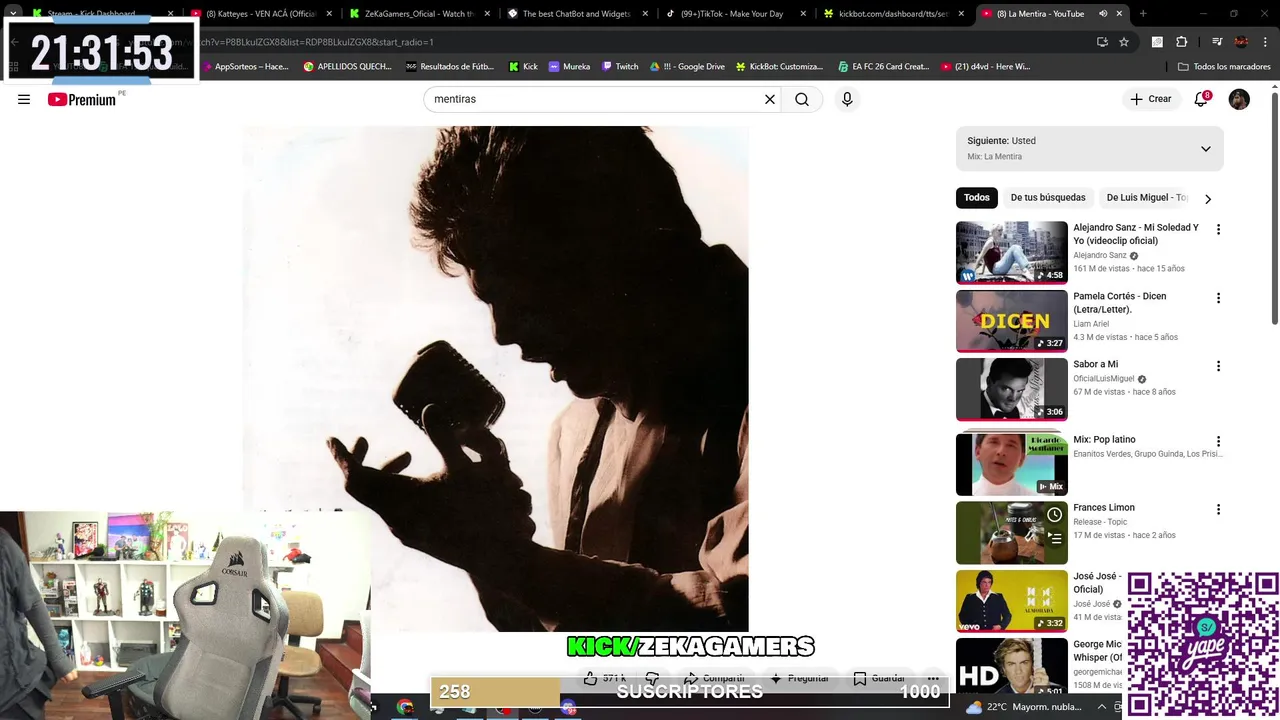Open Mureka bookmark

pyautogui.click(x=569, y=66)
